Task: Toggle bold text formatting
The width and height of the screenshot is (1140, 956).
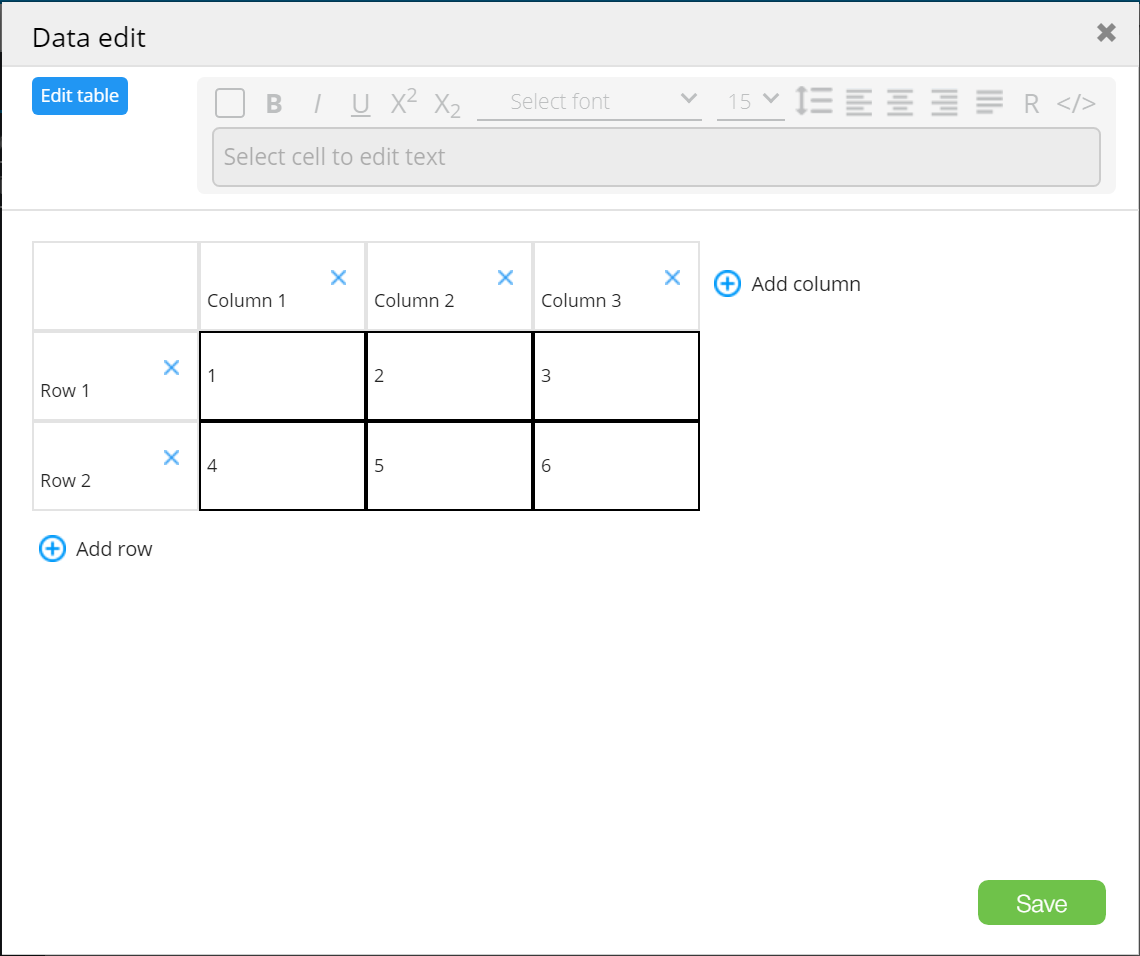Action: (274, 103)
